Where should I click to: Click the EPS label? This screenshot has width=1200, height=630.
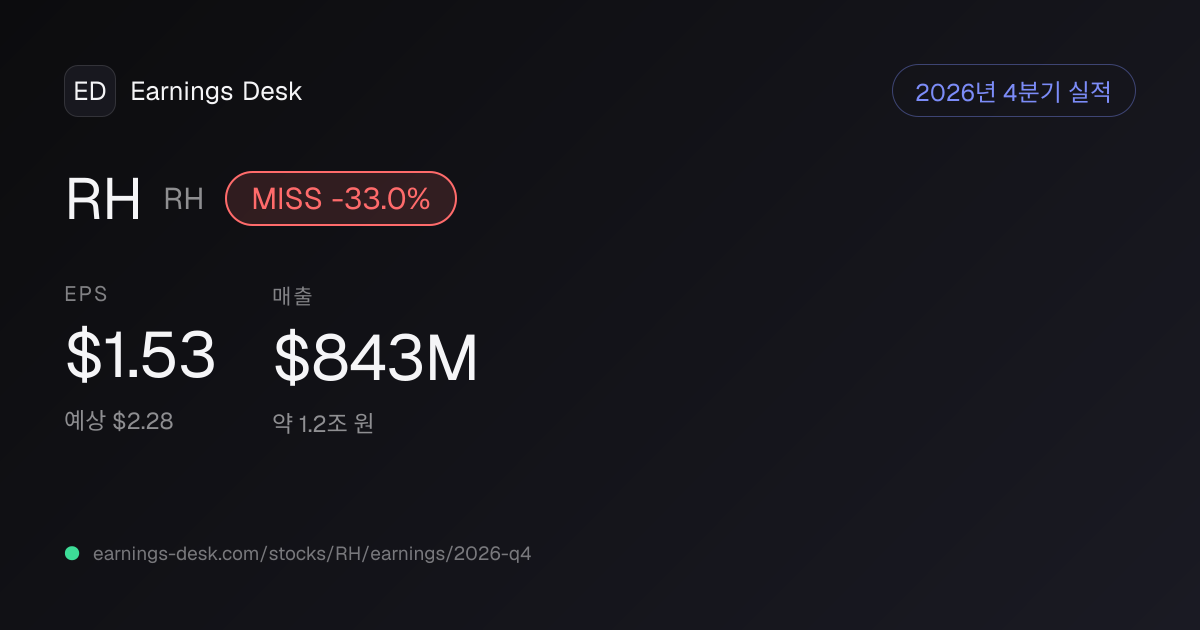pos(86,294)
